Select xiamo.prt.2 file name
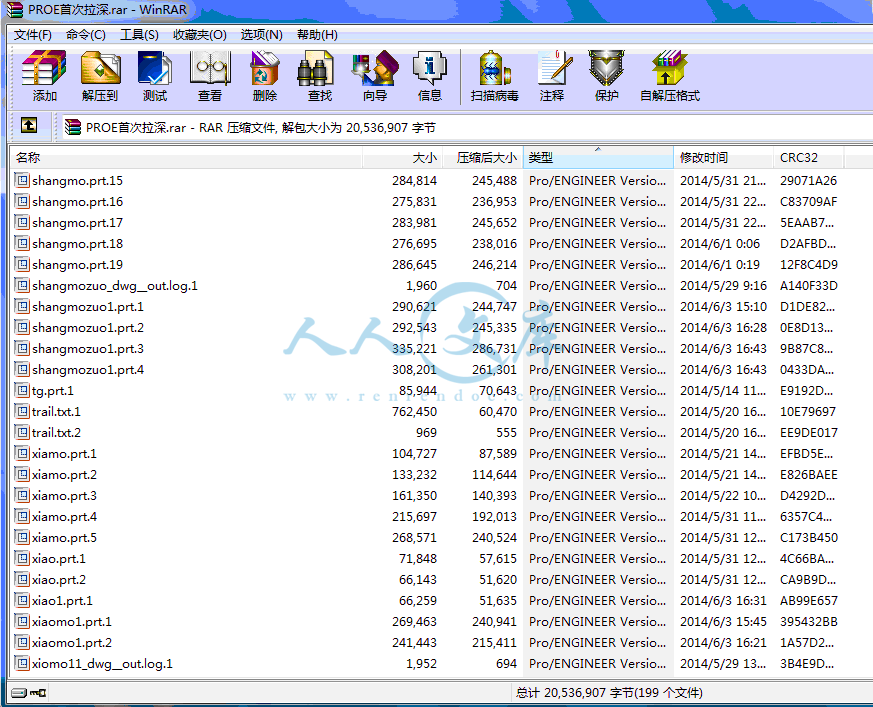 pos(64,474)
